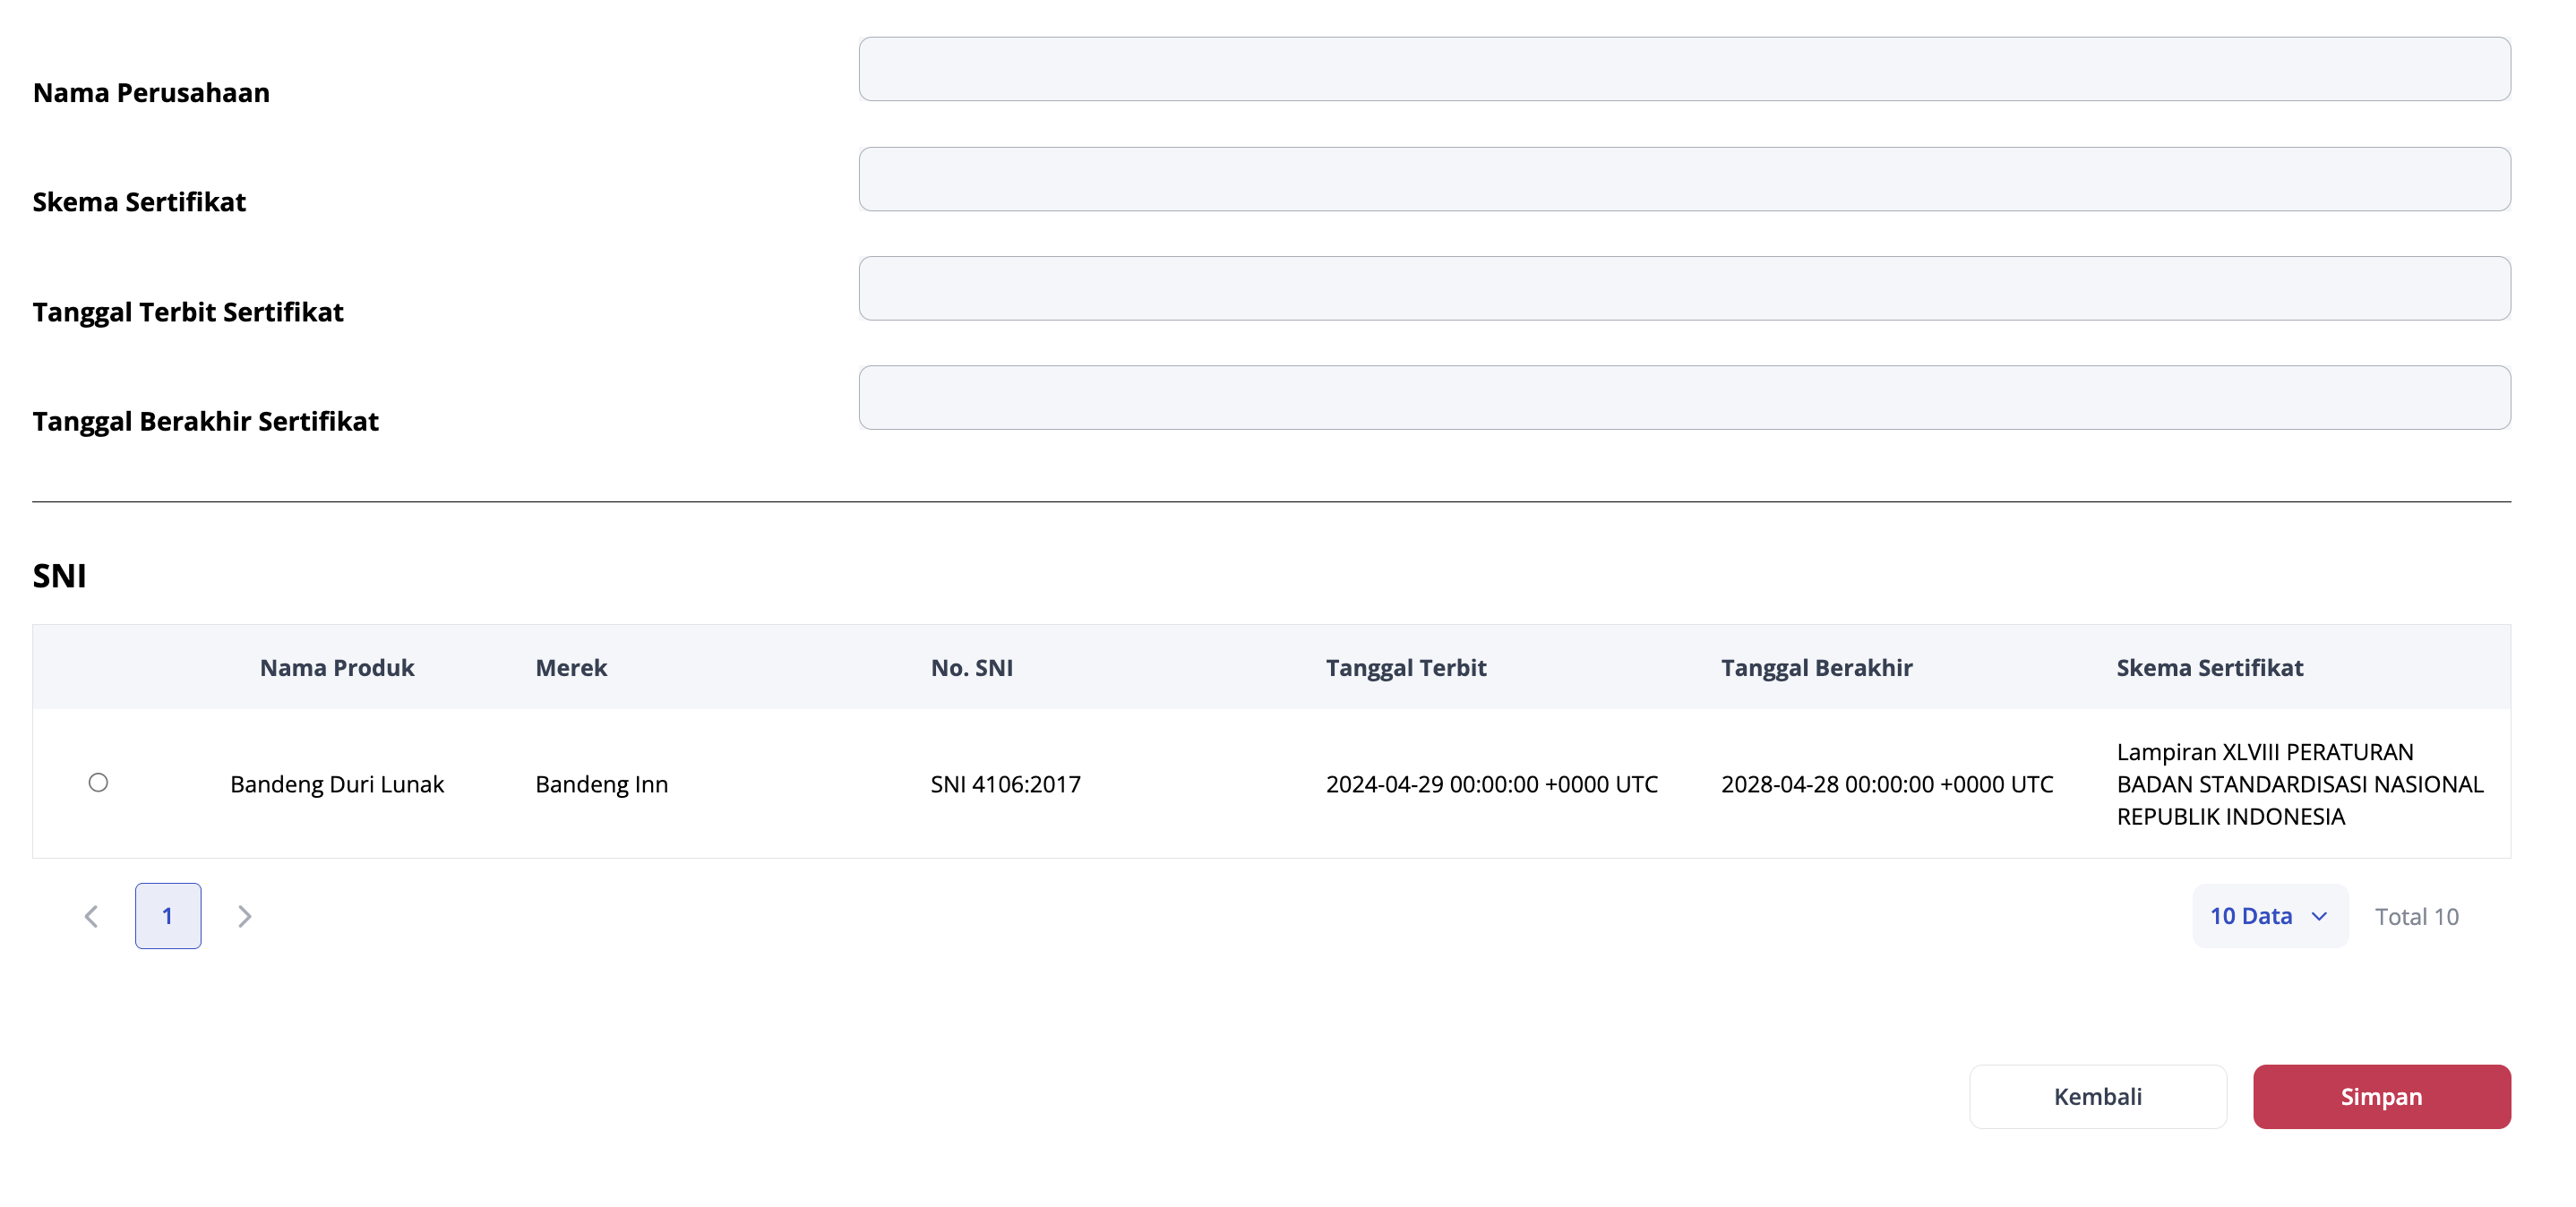The image size is (2576, 1207).
Task: Click the Tanggal Terbit column header
Action: tap(1405, 667)
